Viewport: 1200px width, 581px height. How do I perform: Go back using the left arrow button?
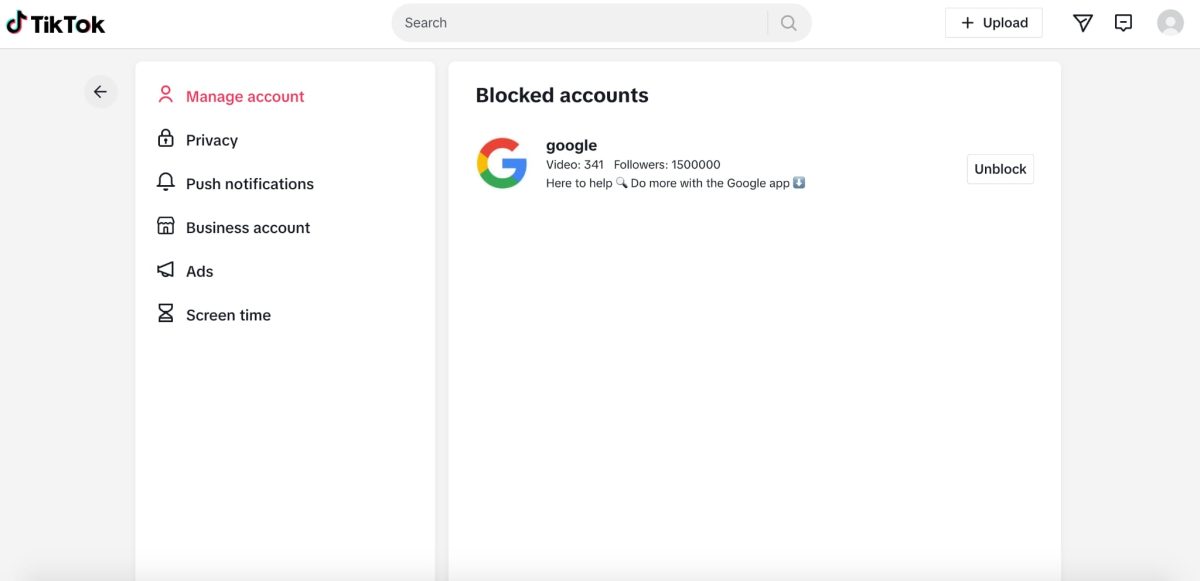[100, 92]
